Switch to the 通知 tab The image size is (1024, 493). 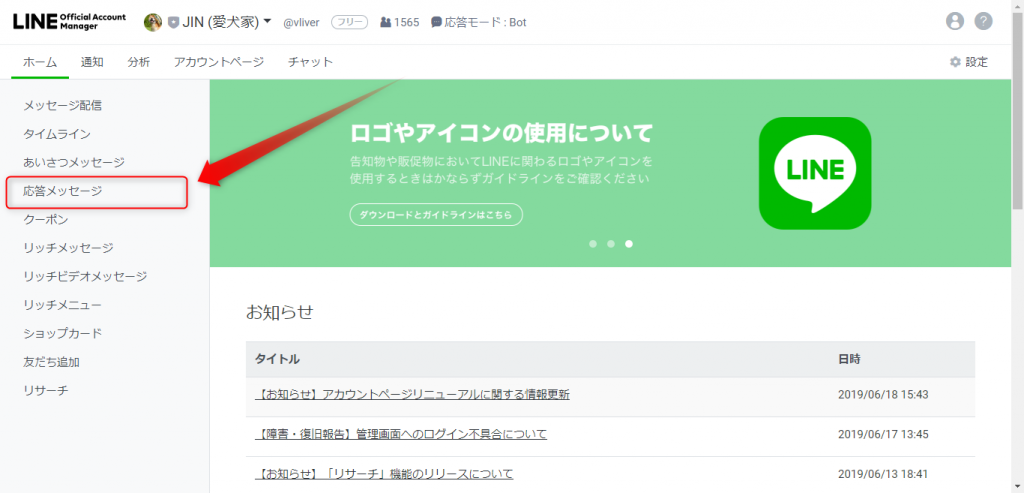(x=92, y=62)
